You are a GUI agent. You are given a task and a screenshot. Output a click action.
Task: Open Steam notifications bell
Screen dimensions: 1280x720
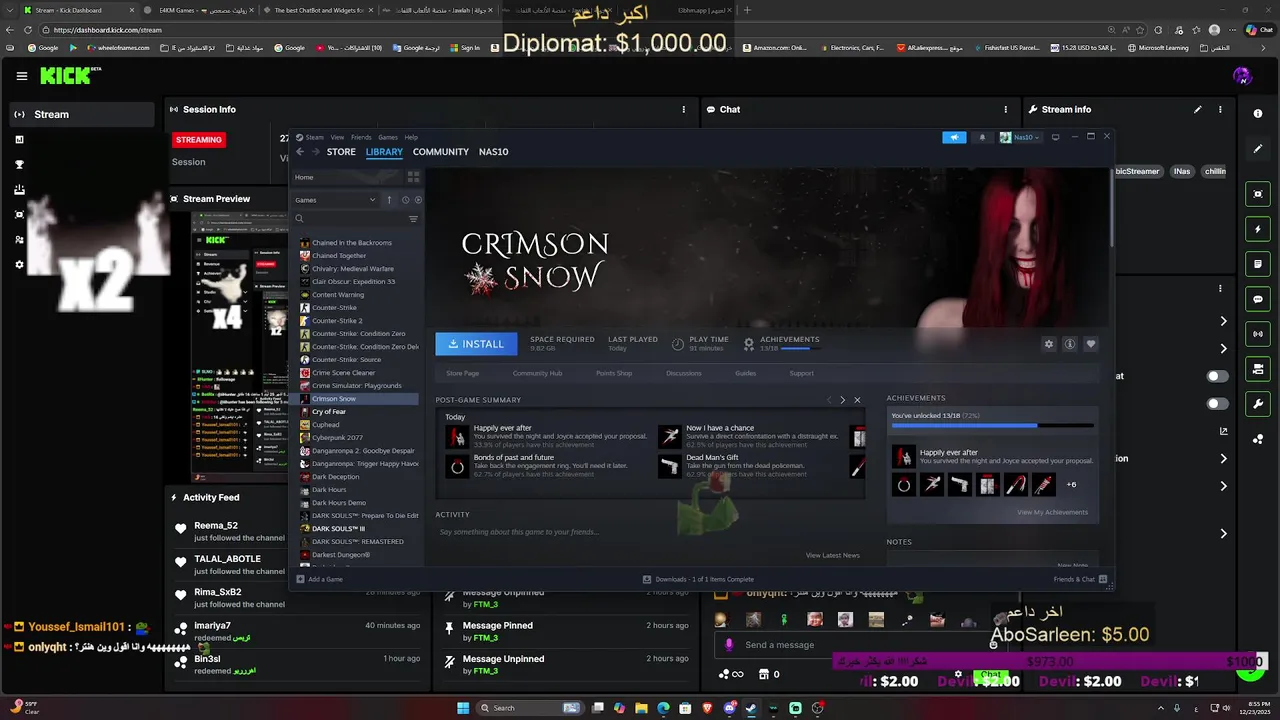tap(982, 137)
